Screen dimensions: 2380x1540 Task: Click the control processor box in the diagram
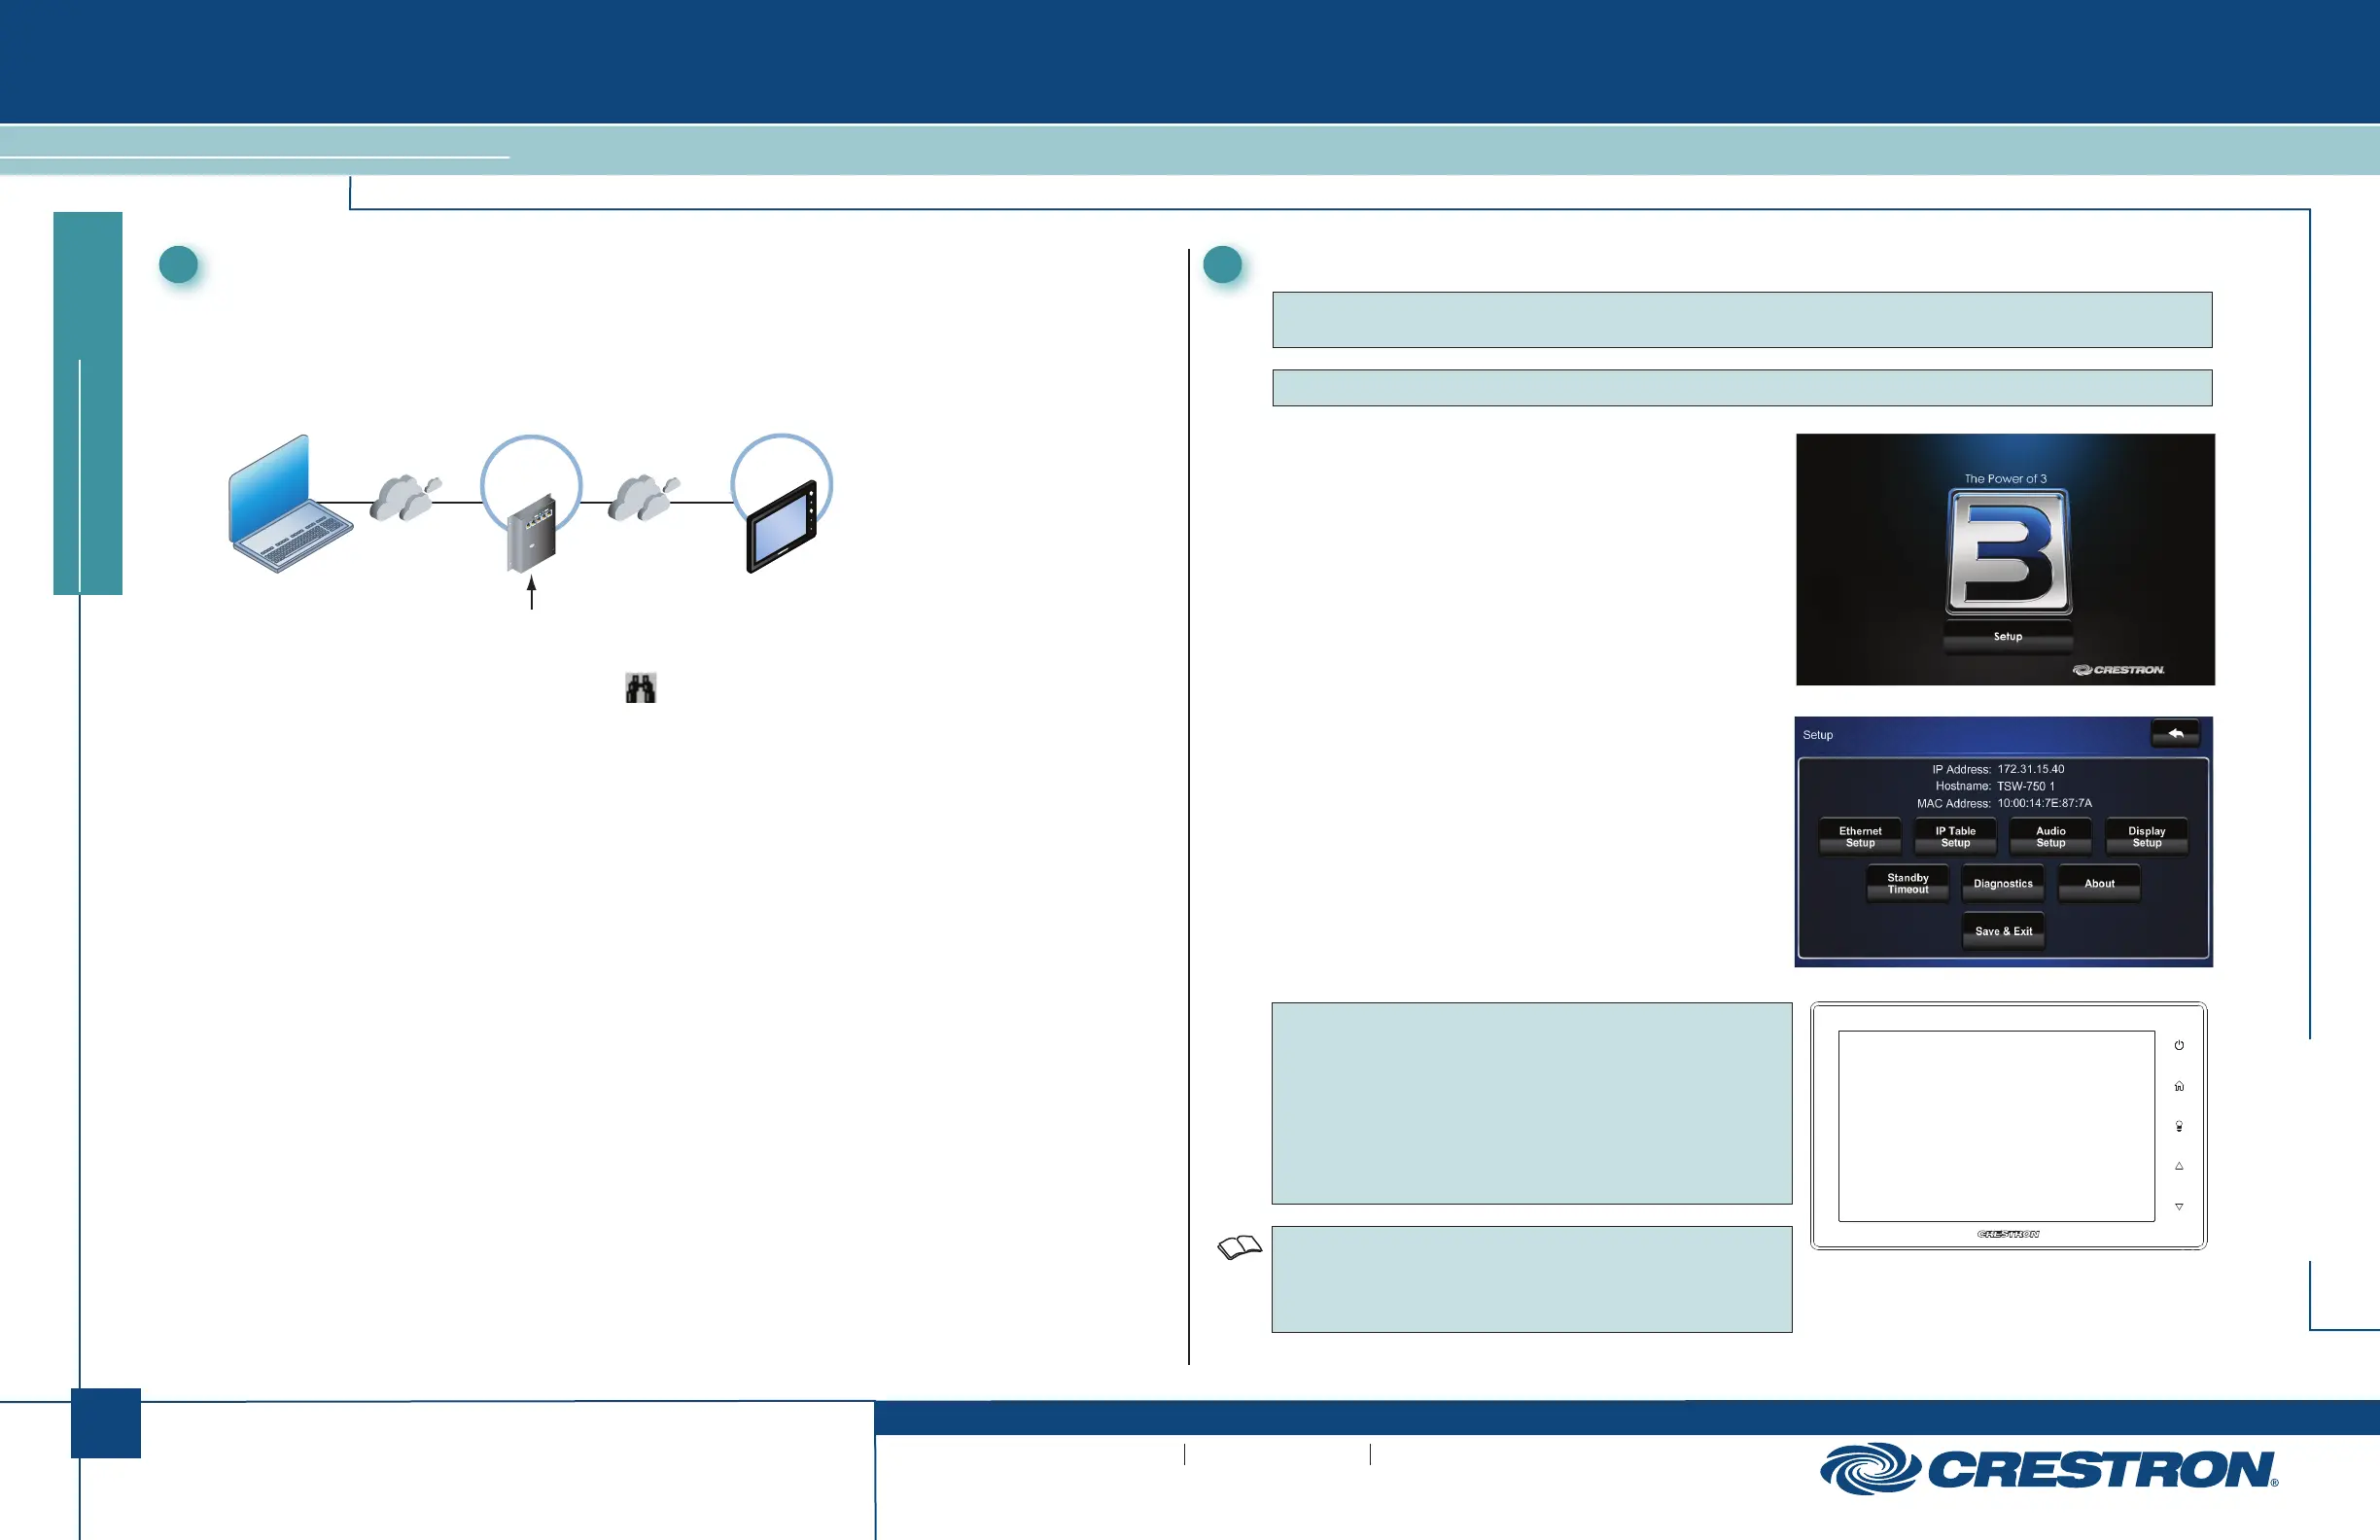(x=531, y=534)
